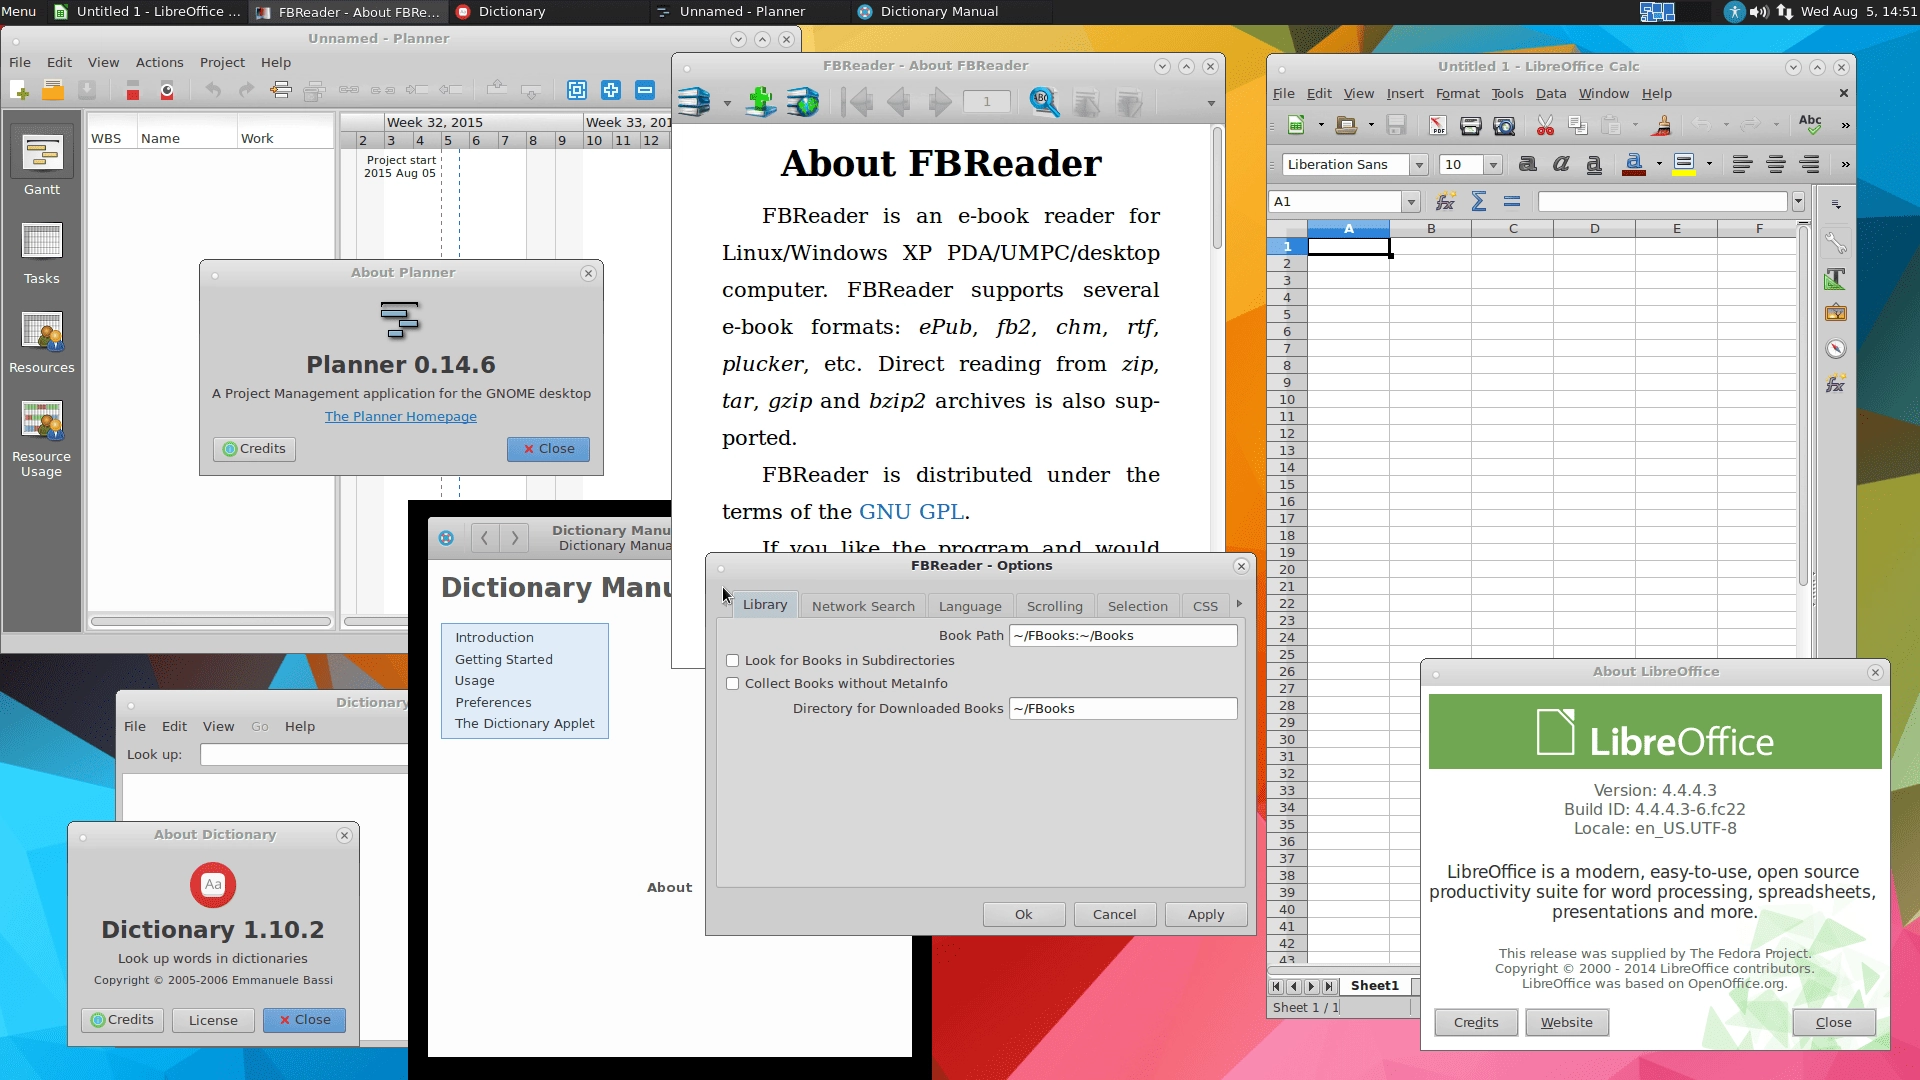
Task: Open the Data menu in Calc
Action: pos(1550,93)
